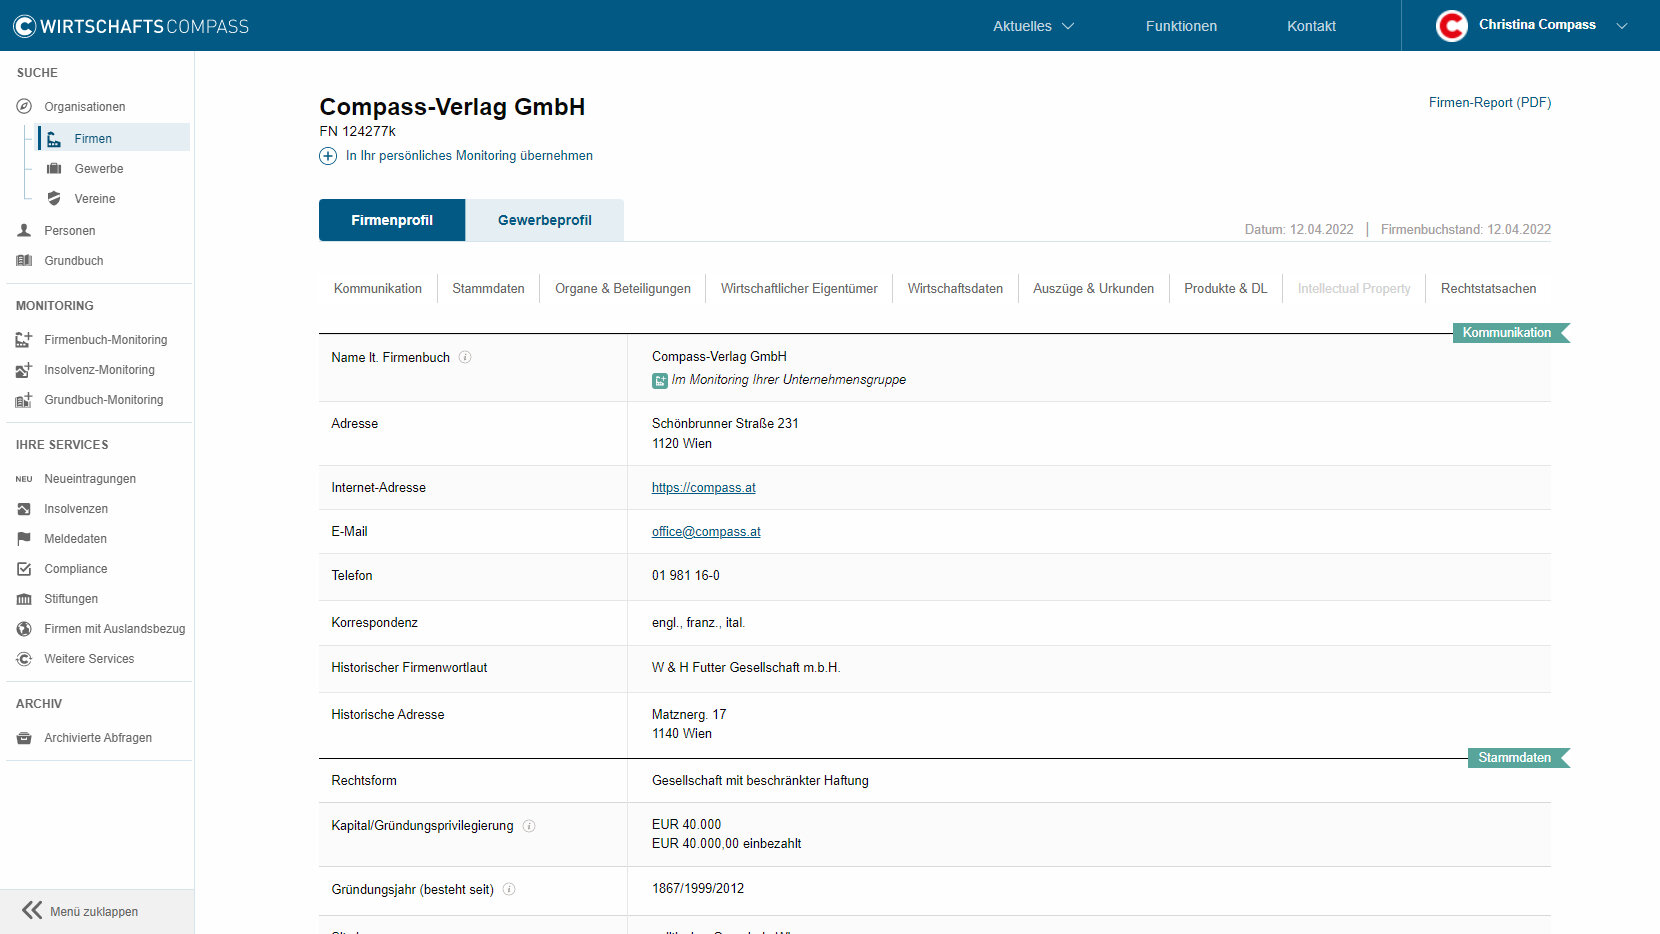This screenshot has width=1660, height=934.
Task: Expand the Aktuelles dropdown menu
Action: pyautogui.click(x=1033, y=26)
